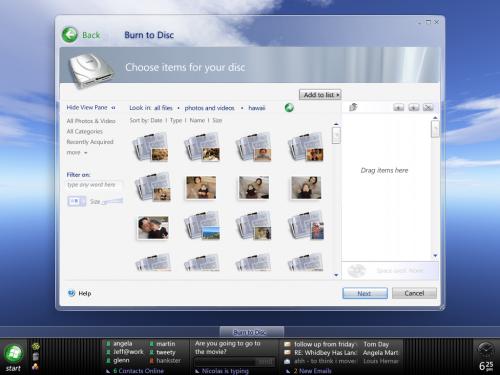This screenshot has height=375, width=500.
Task: Expand the 'Nicolas is typing' section
Action: (222, 371)
